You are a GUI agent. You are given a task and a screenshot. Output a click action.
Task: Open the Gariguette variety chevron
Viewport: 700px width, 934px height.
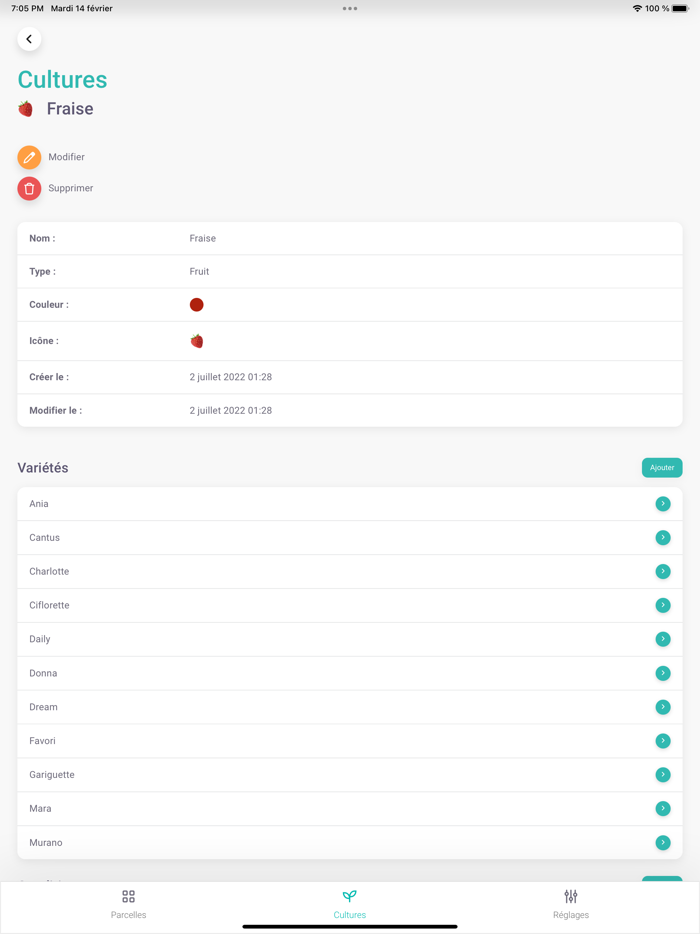(663, 774)
